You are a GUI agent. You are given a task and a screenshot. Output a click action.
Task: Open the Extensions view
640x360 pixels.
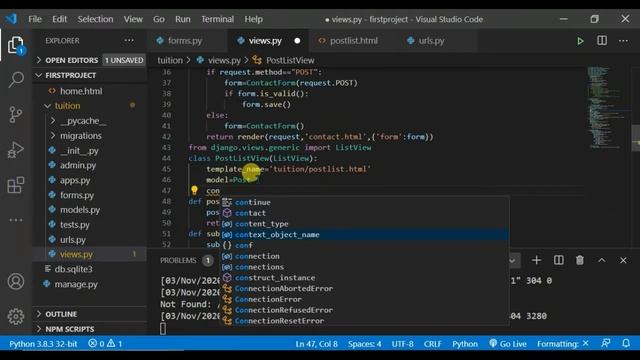click(16, 185)
